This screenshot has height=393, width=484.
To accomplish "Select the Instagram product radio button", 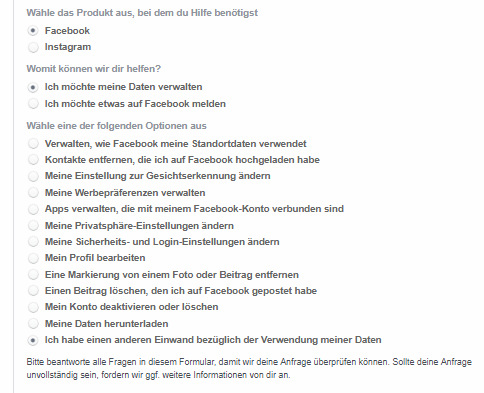I will (x=33, y=47).
